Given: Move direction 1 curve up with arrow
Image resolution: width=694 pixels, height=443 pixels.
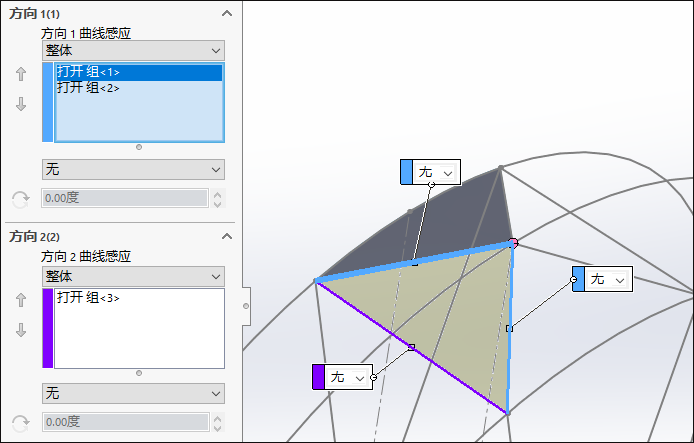Looking at the screenshot, I should (21, 73).
